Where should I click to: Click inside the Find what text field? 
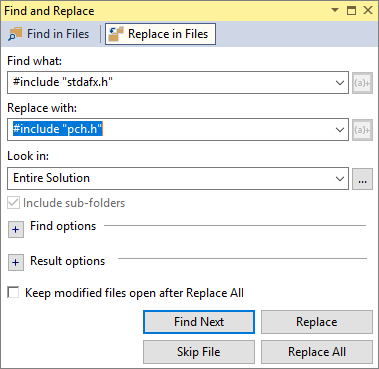[x=170, y=82]
